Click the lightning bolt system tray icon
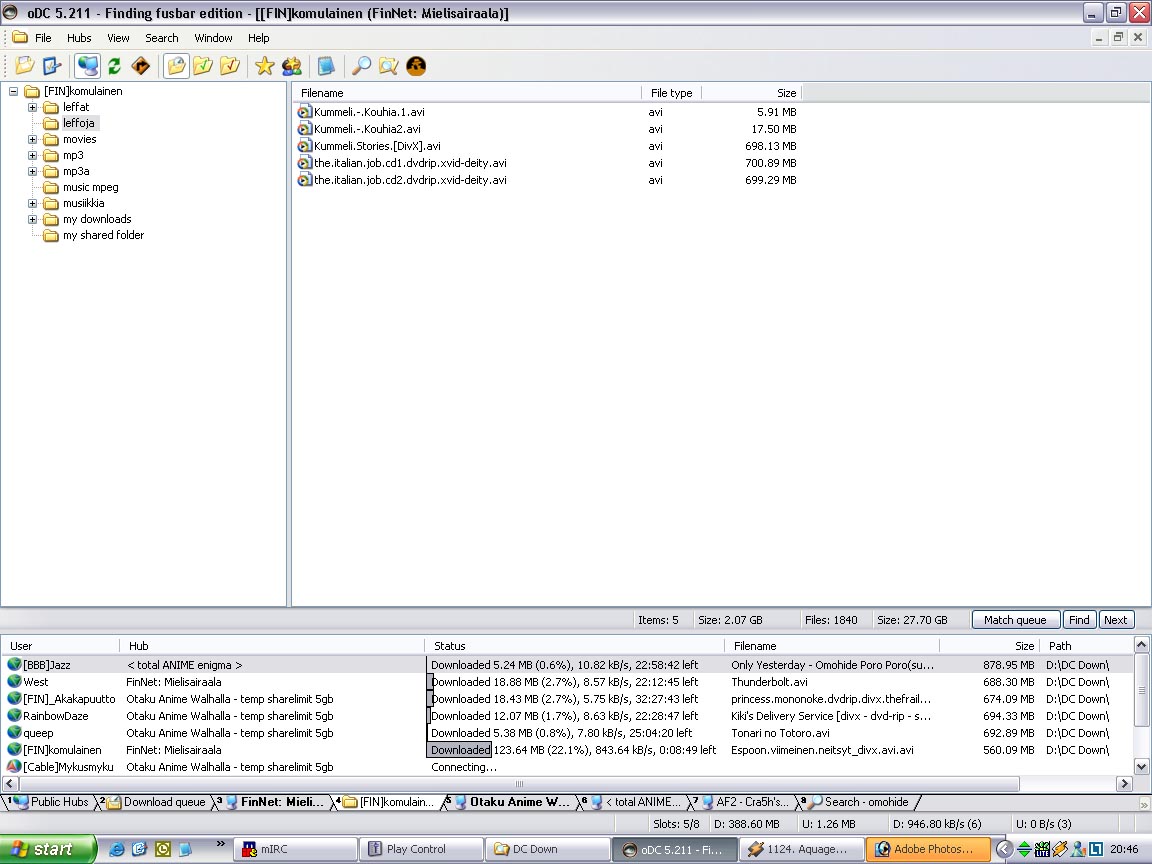This screenshot has width=1152, height=864. (x=1059, y=849)
